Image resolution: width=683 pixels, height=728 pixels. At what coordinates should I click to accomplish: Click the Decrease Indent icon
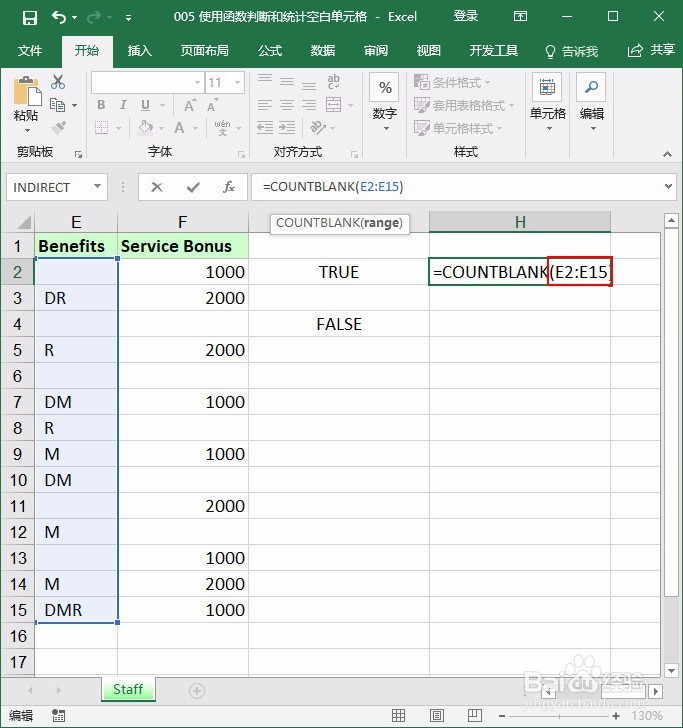click(265, 127)
